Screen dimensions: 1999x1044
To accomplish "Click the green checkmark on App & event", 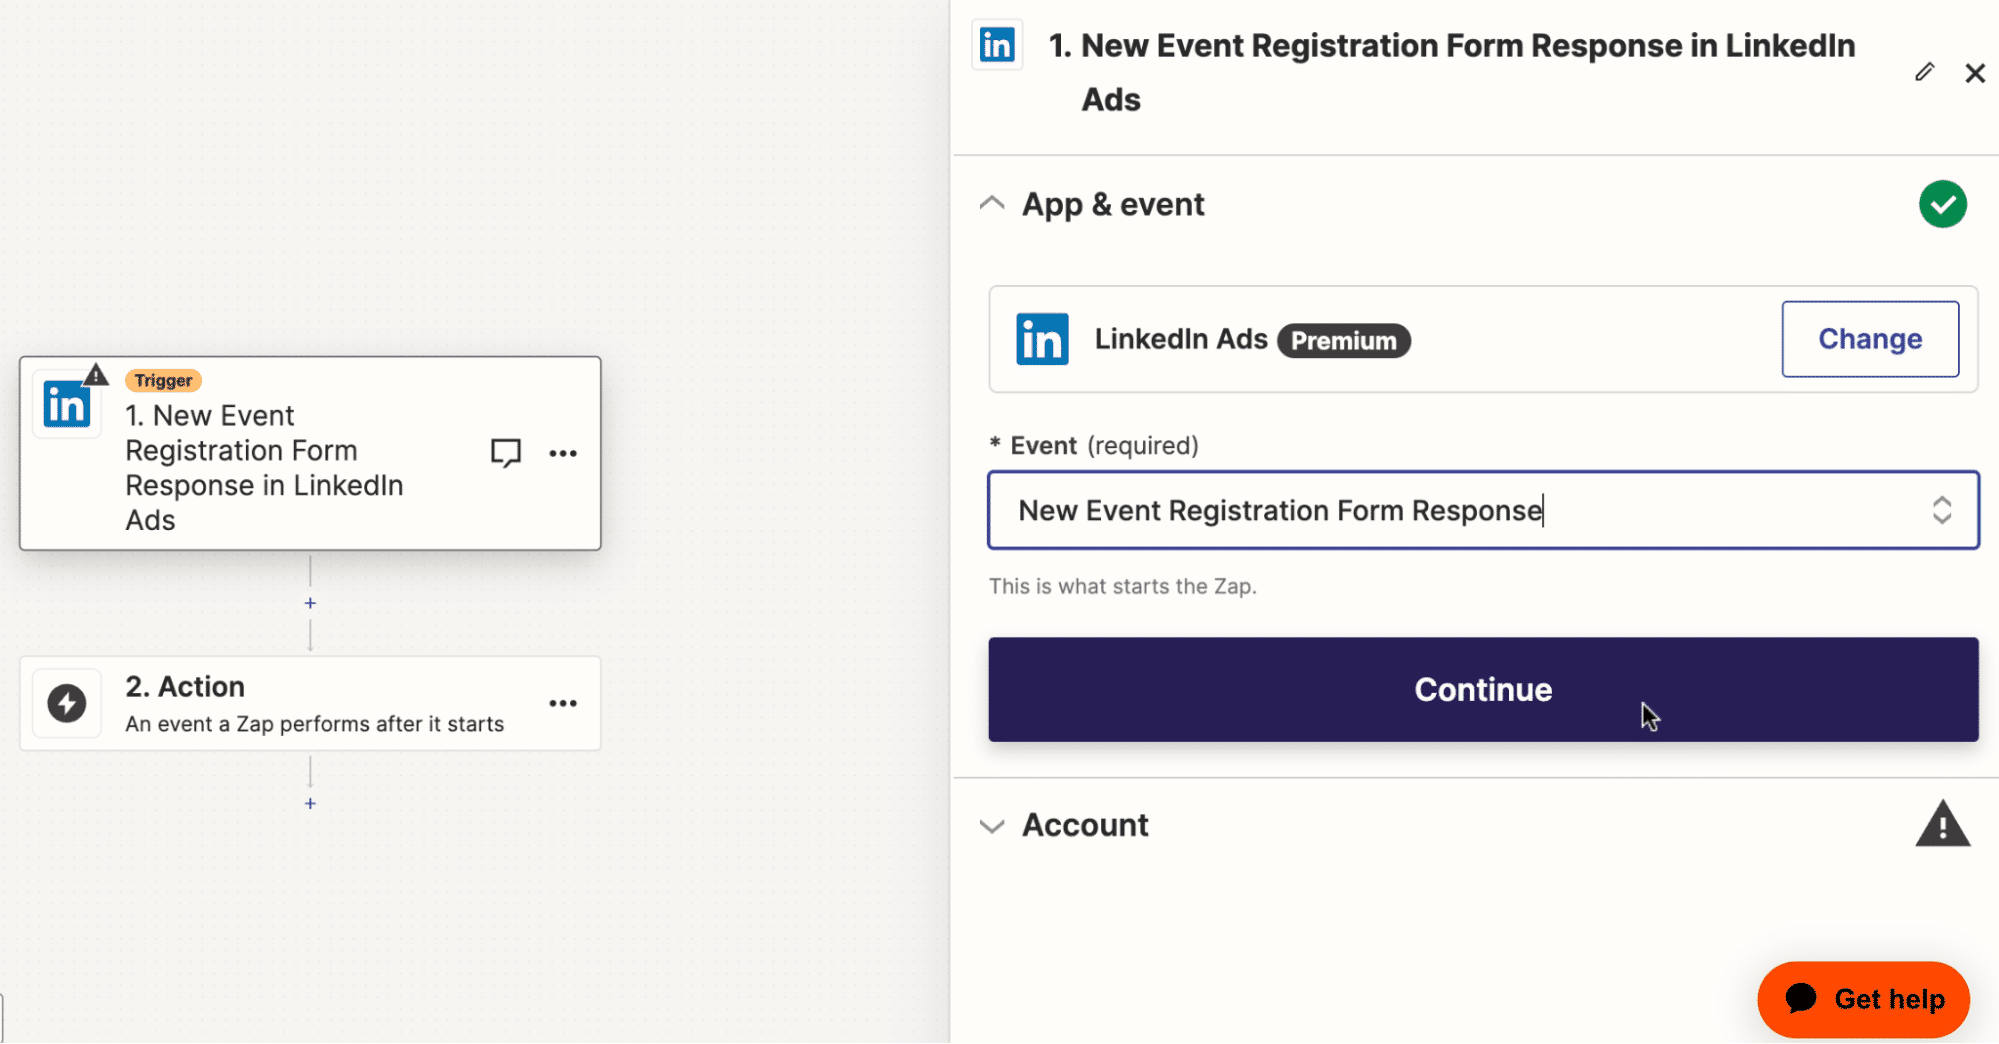I will tap(1943, 204).
